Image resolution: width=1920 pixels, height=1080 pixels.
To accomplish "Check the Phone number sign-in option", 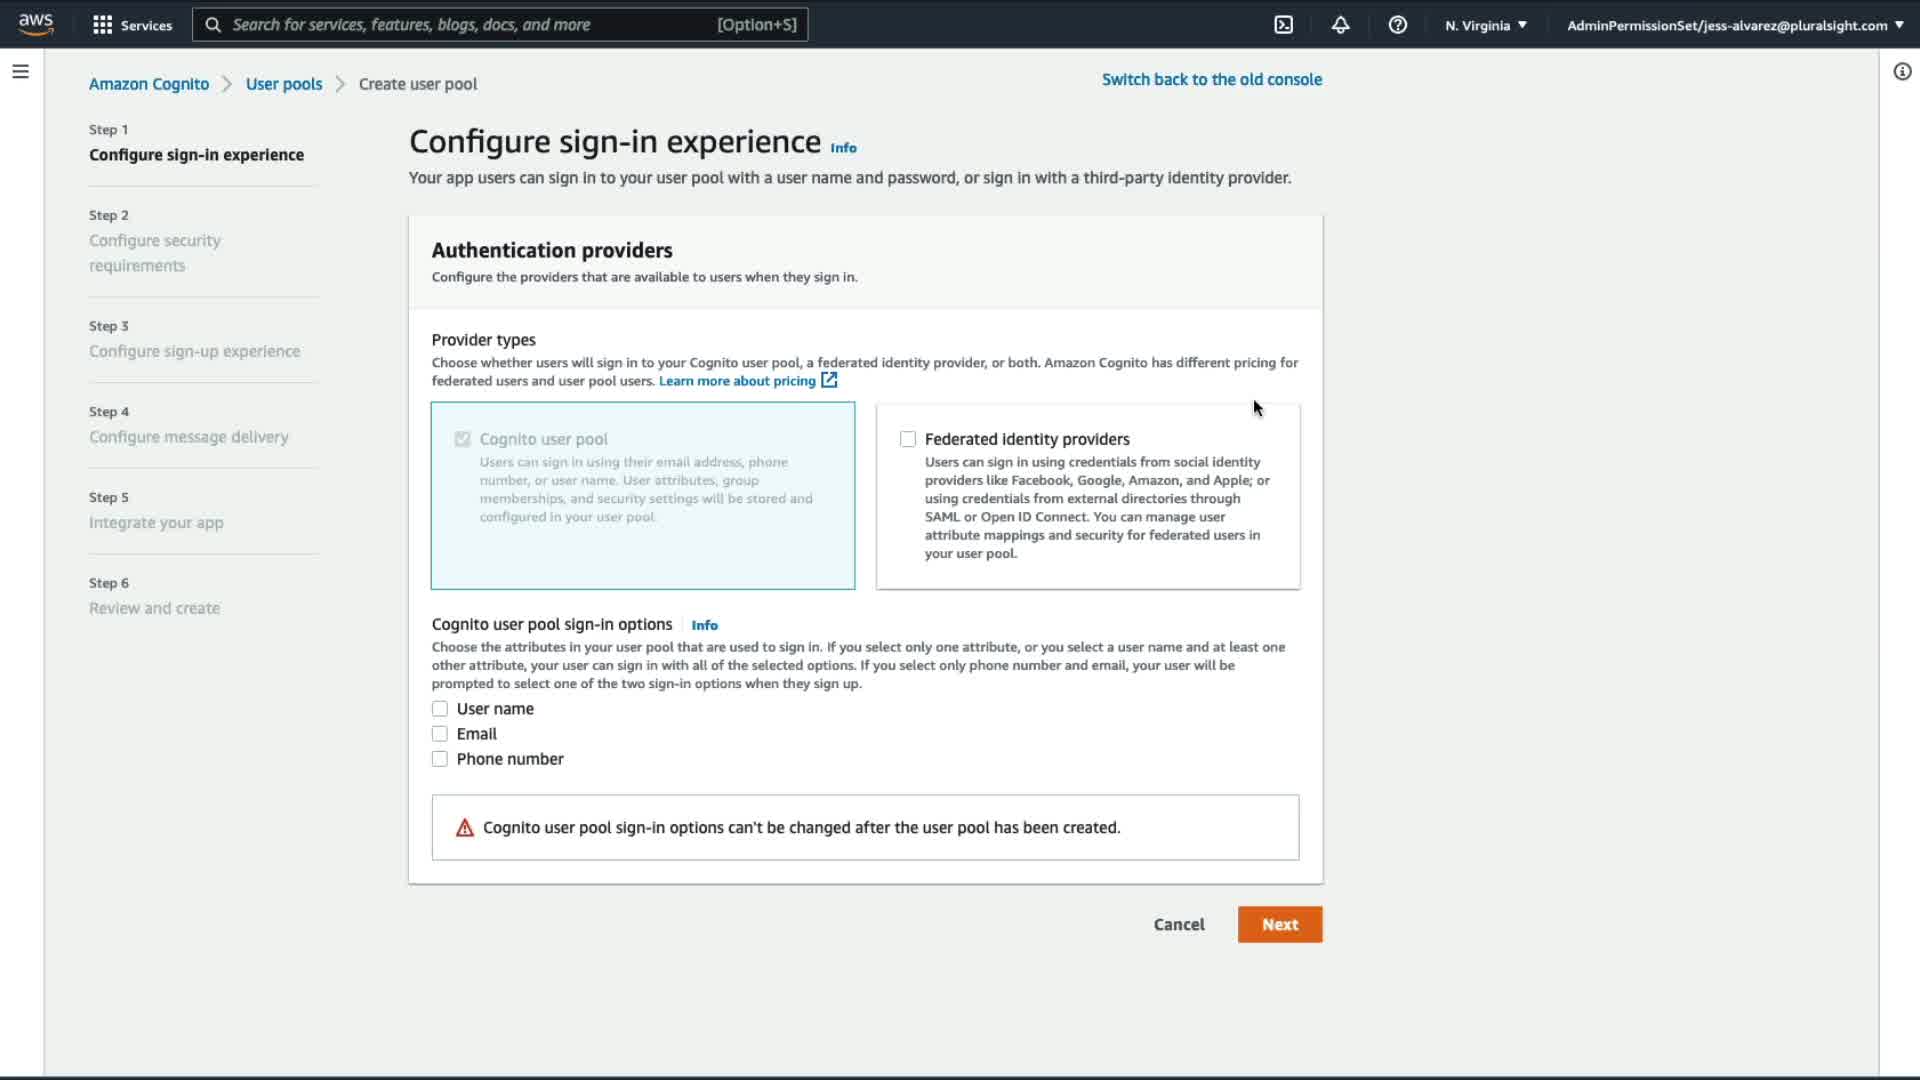I will click(x=440, y=759).
